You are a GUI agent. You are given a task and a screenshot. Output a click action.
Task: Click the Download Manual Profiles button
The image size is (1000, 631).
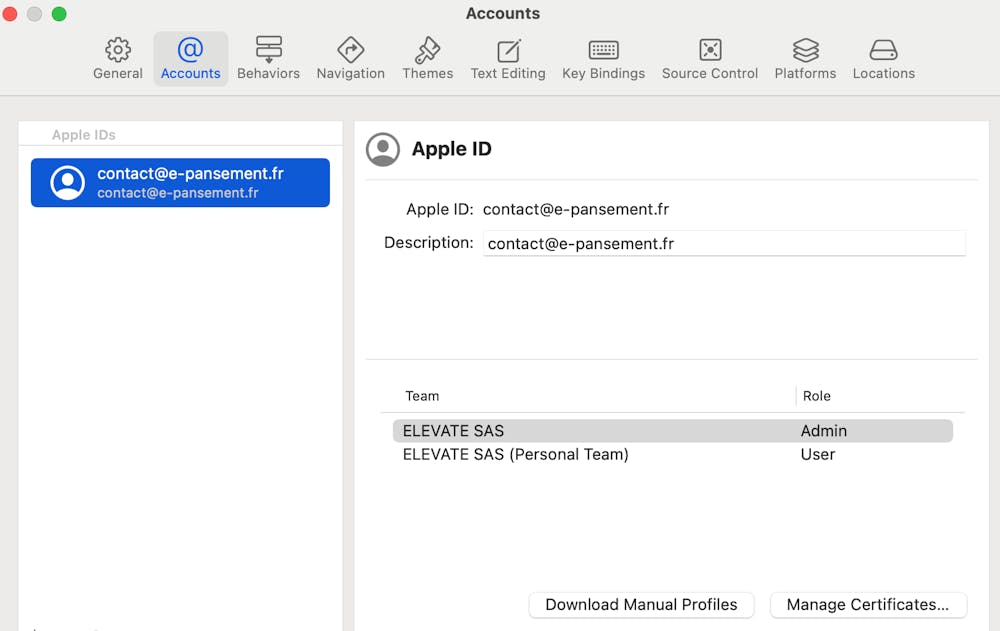641,605
